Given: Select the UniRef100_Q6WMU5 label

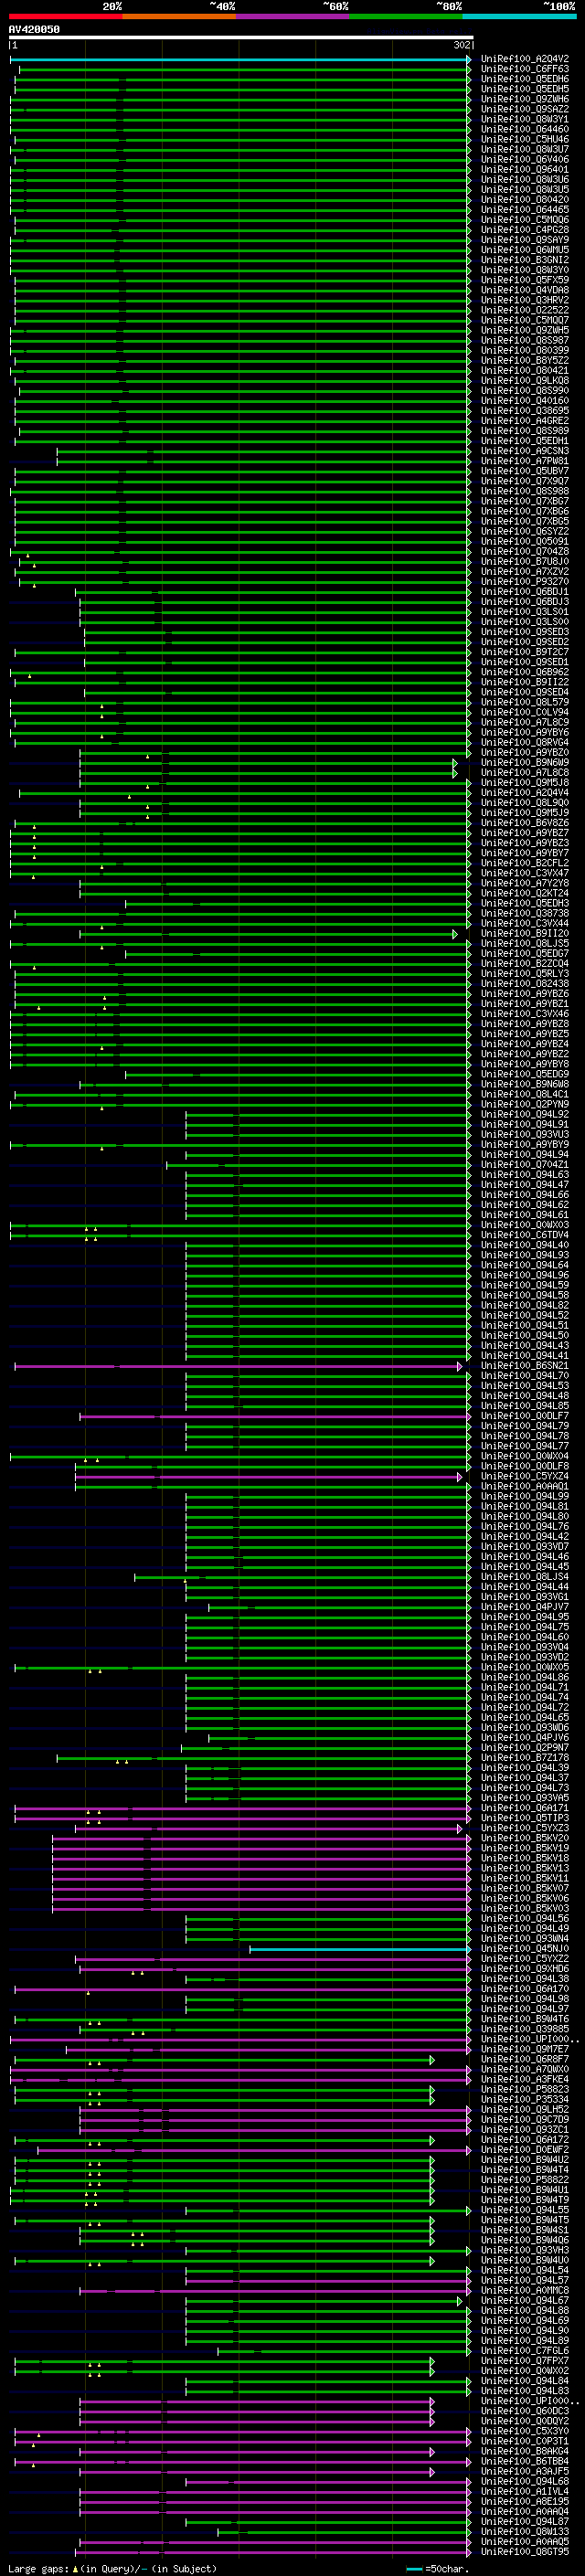Looking at the screenshot, I should pos(525,250).
